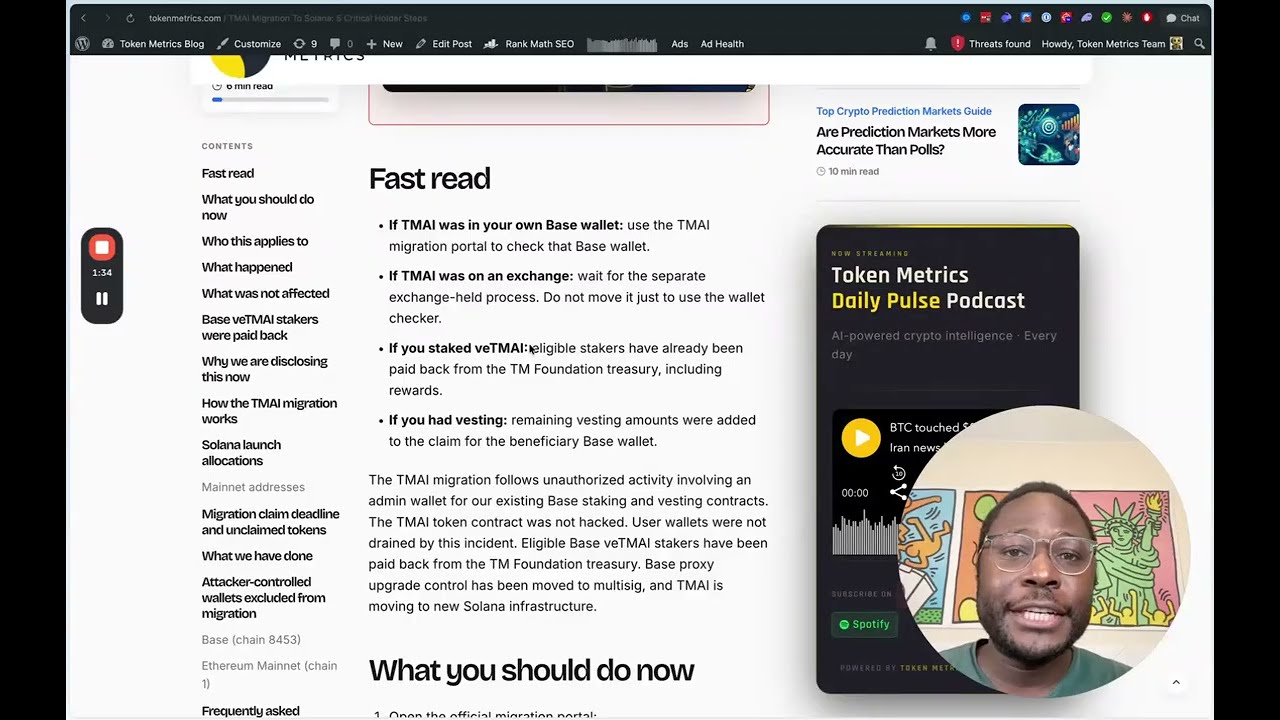Open the Chat panel in browser
Viewport: 1280px width, 720px height.
tap(1183, 18)
